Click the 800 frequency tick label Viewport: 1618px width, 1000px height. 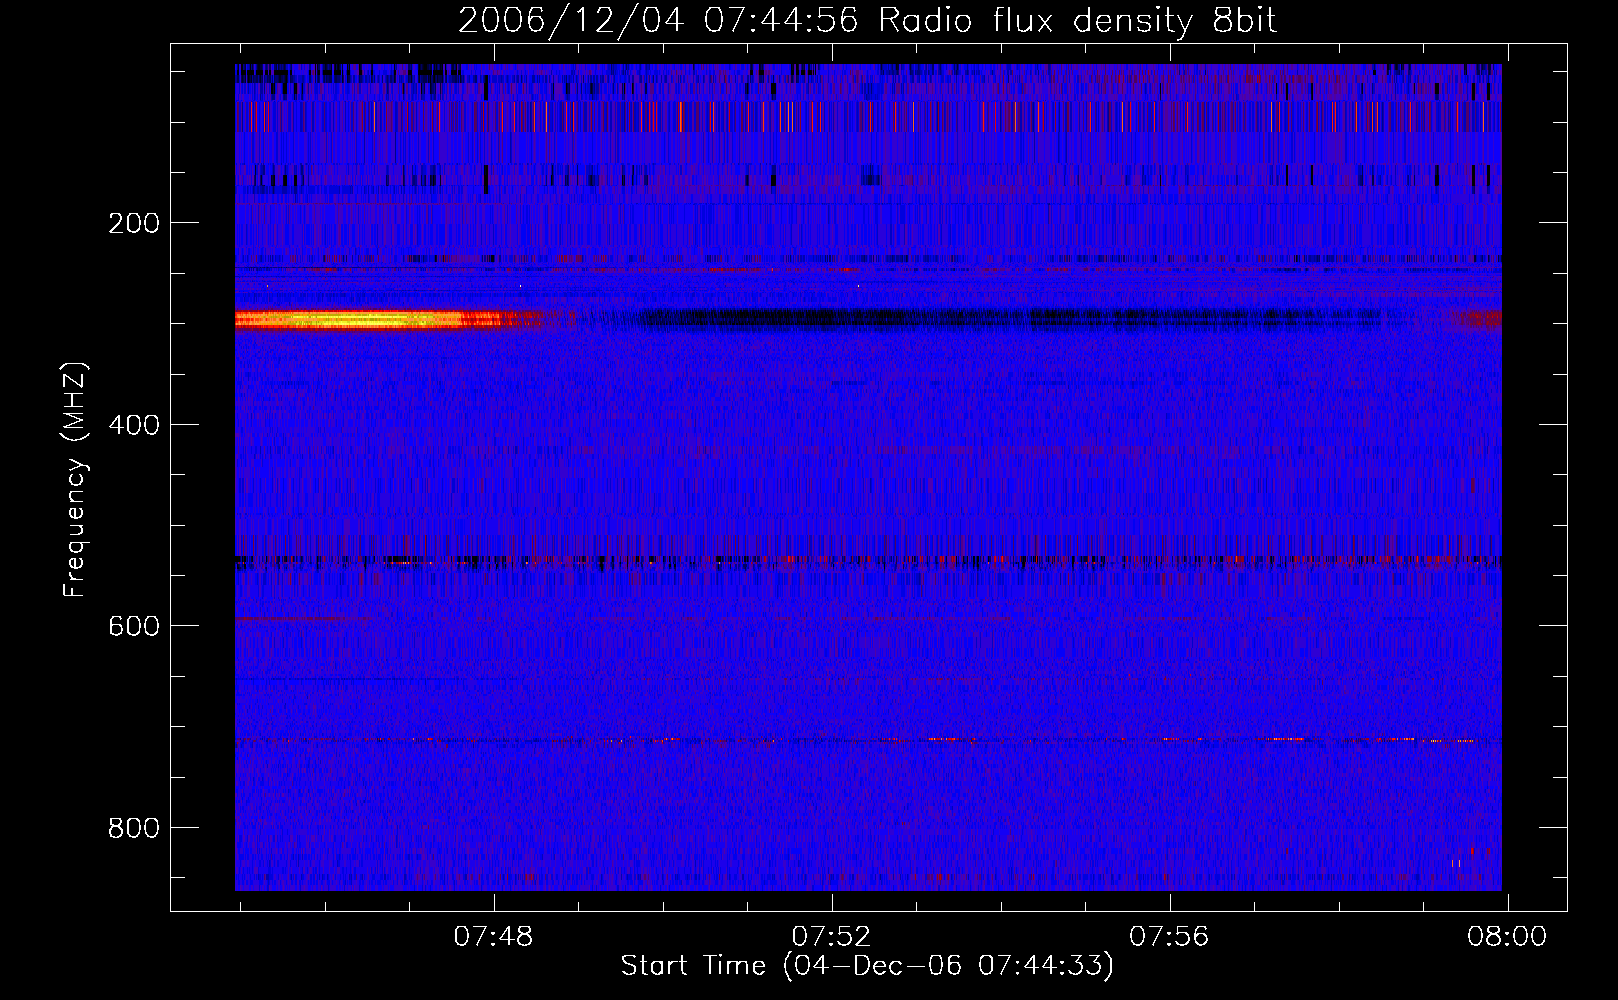click(134, 828)
